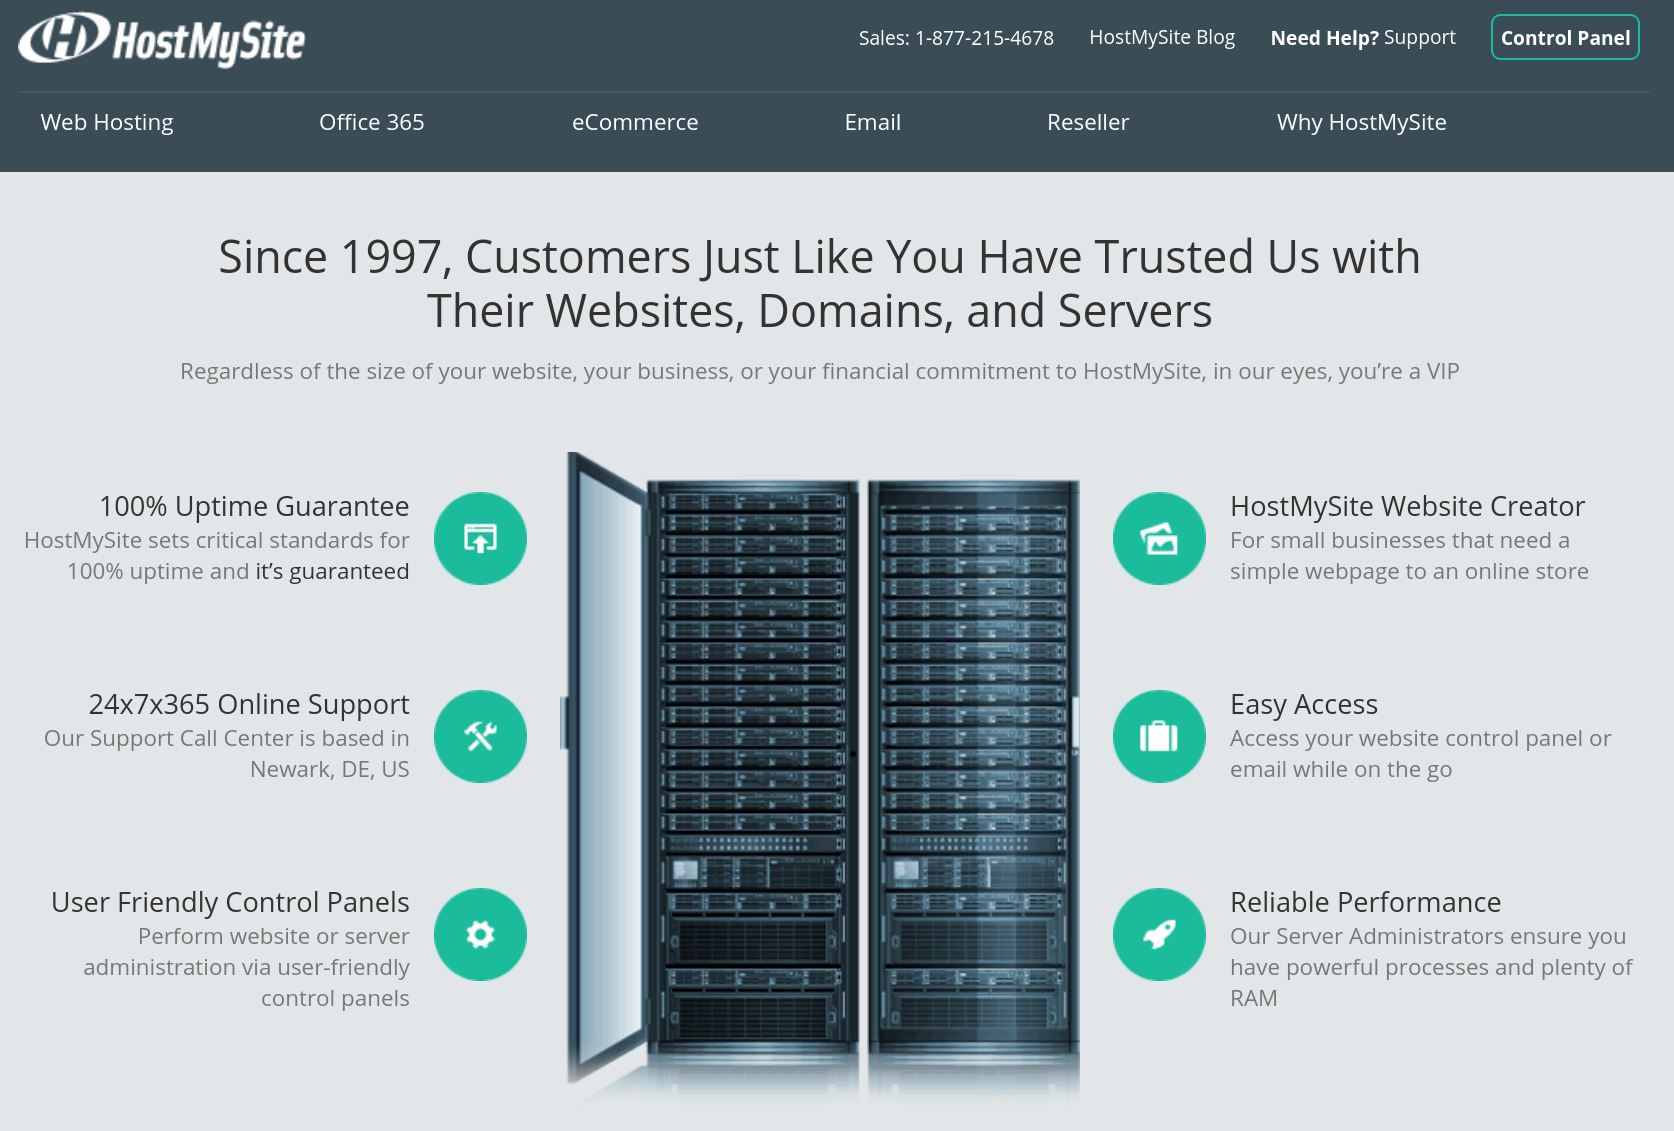
Task: Open the eCommerce menu item
Action: [635, 122]
